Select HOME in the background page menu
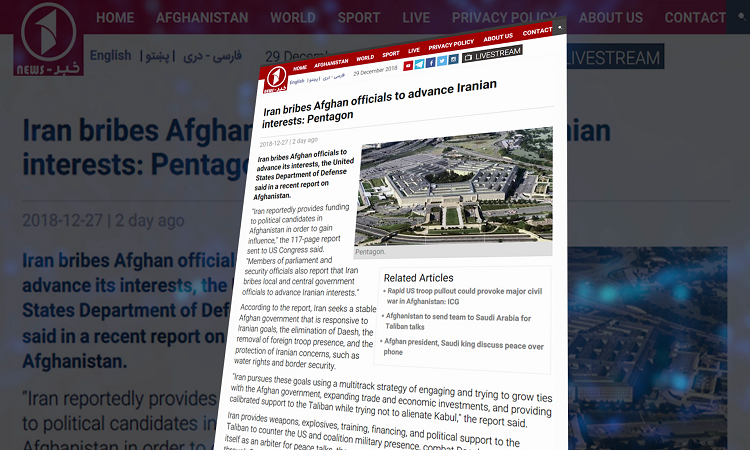Screen dimensions: 750x450 (115, 18)
